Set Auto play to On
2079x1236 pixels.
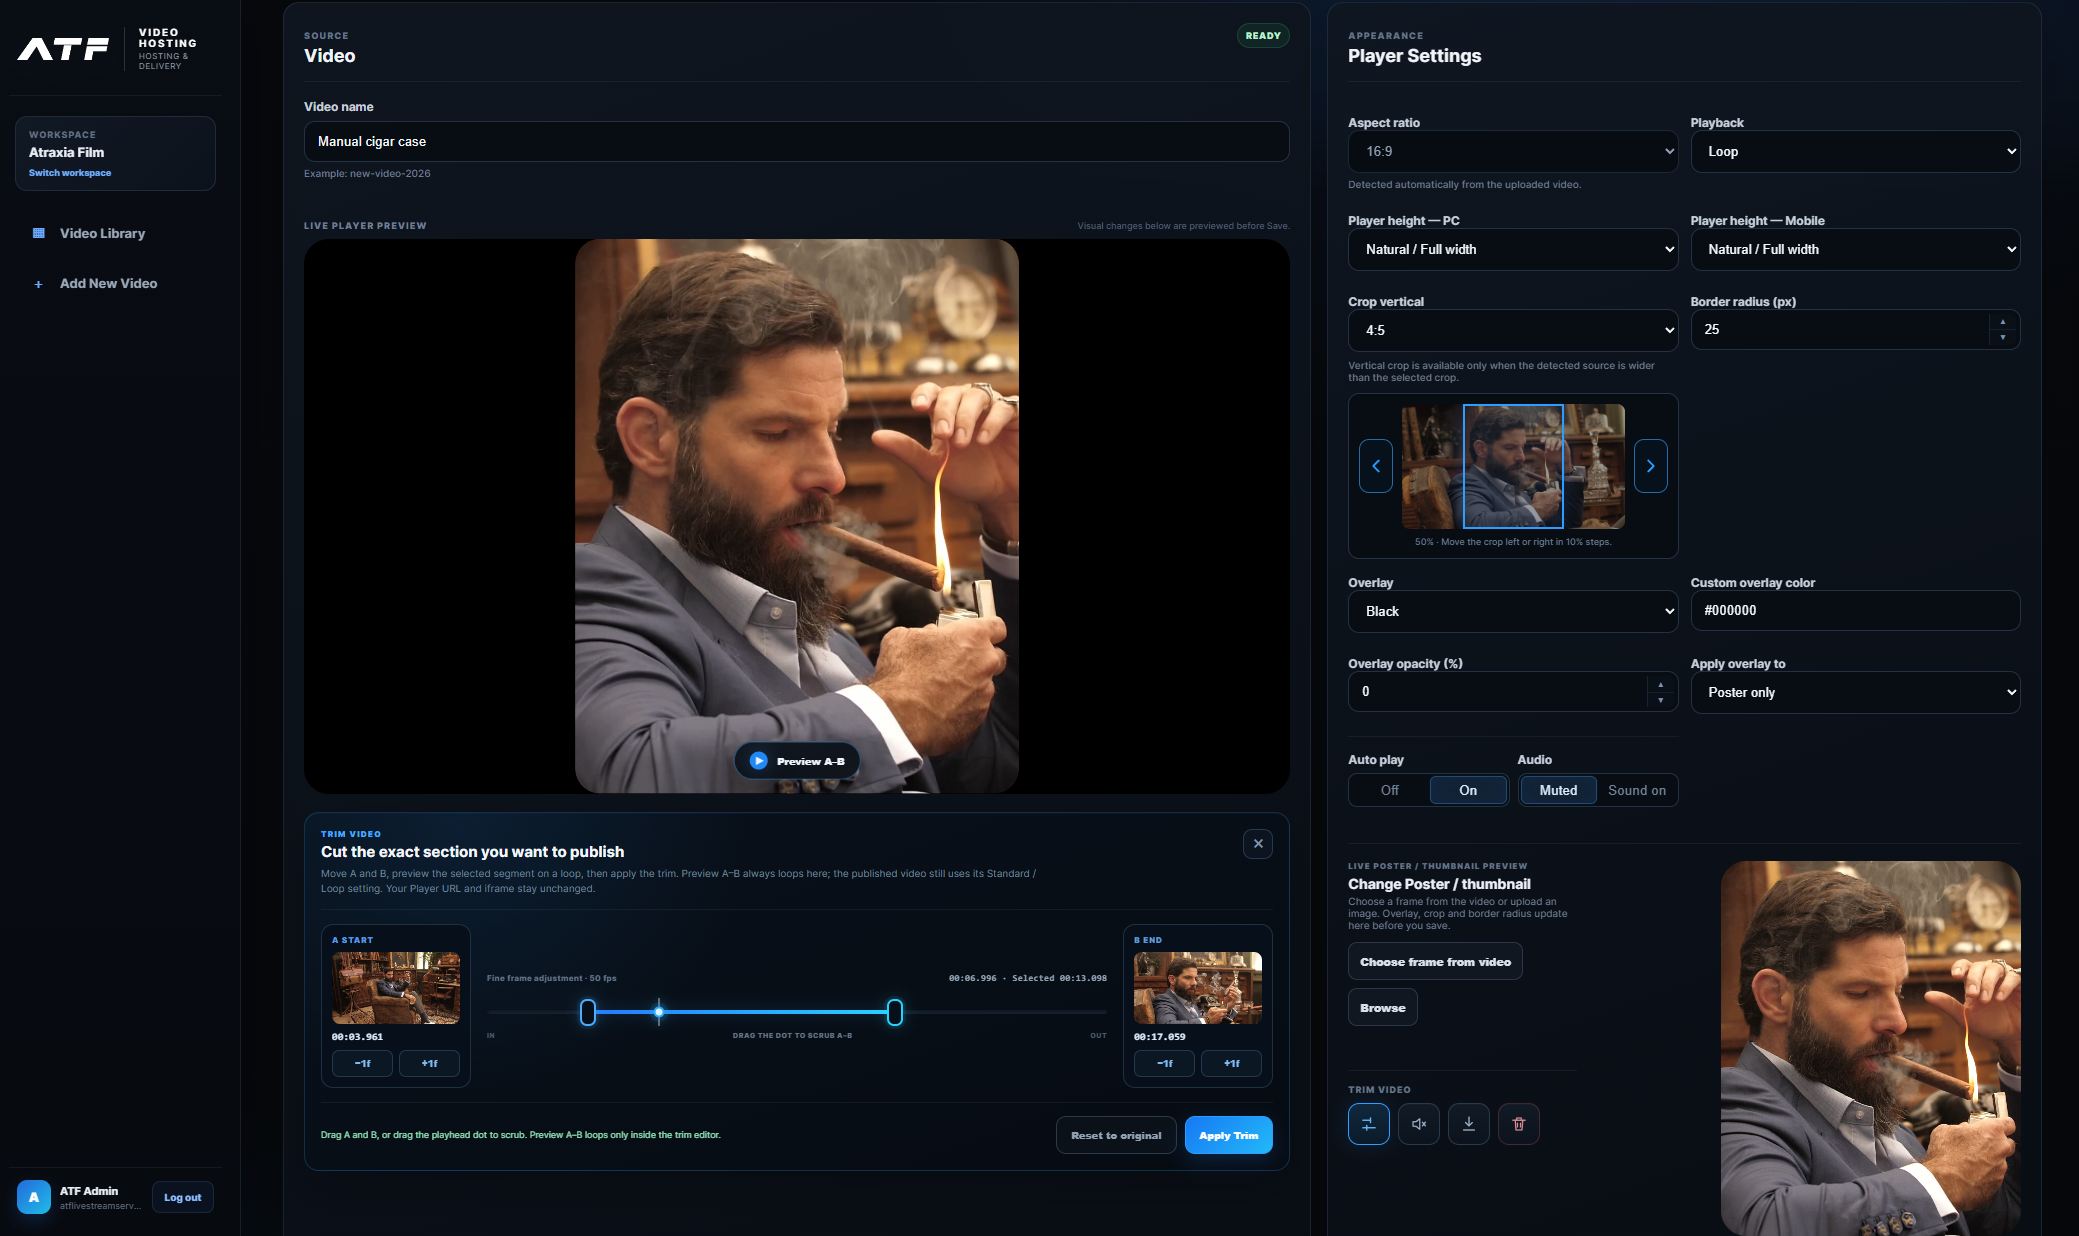tap(1468, 790)
